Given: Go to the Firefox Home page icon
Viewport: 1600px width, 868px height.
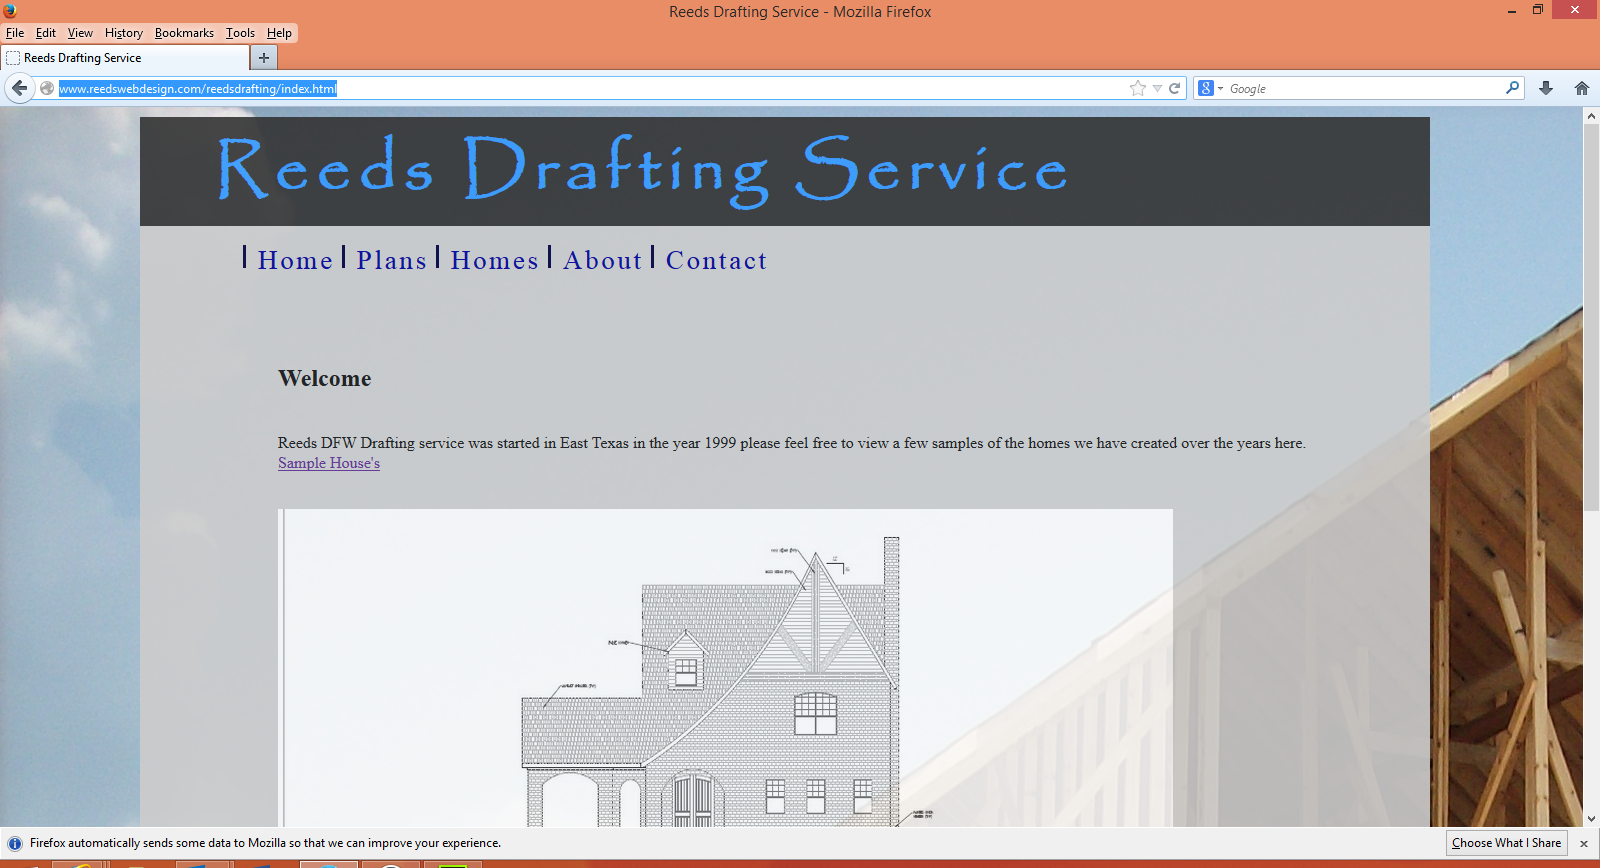Looking at the screenshot, I should pos(1582,88).
